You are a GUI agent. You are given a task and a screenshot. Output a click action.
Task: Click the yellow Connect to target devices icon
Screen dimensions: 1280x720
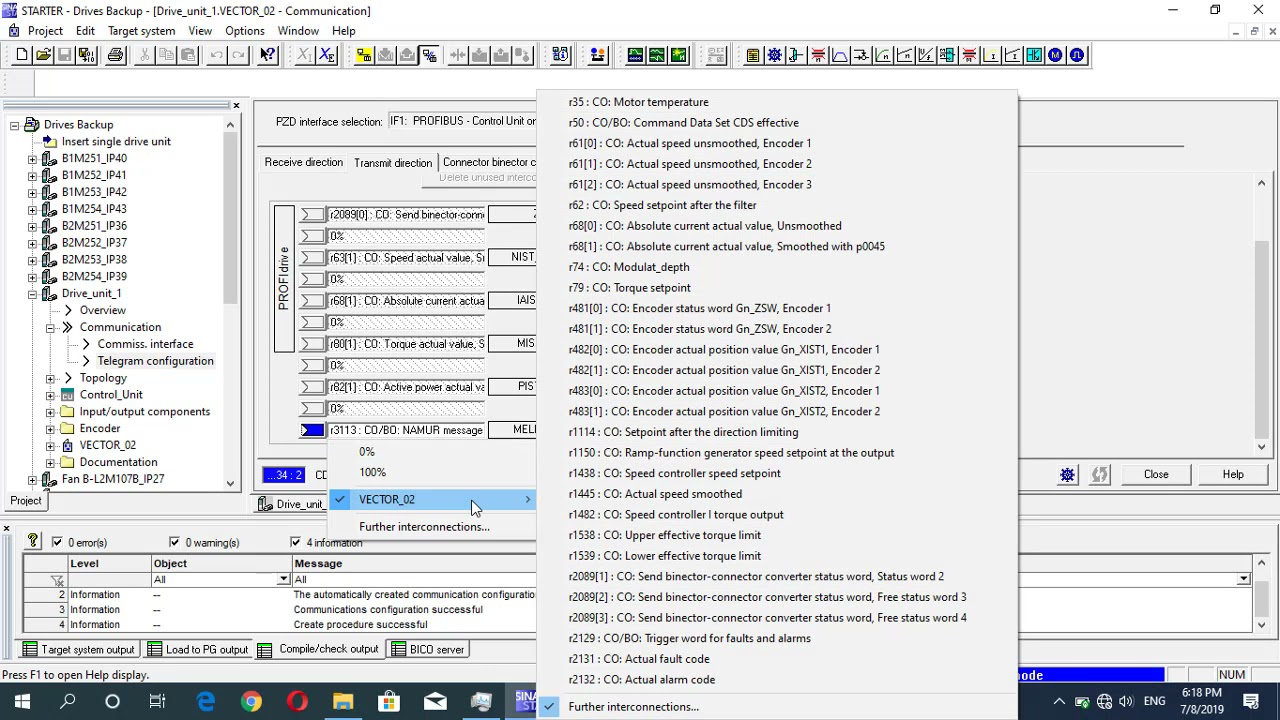[364, 55]
